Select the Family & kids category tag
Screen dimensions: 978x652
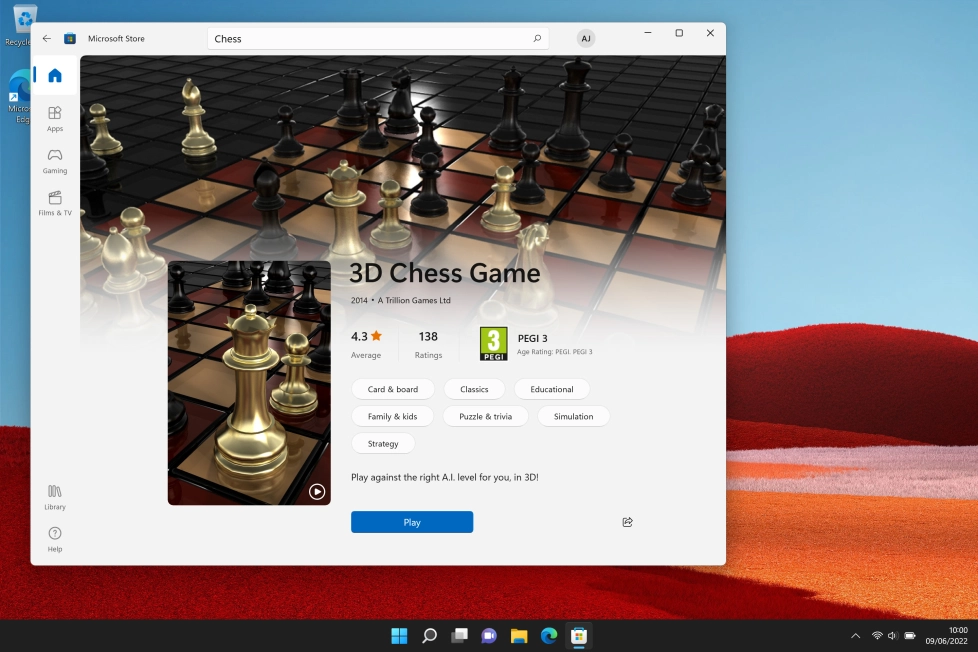[x=392, y=416]
